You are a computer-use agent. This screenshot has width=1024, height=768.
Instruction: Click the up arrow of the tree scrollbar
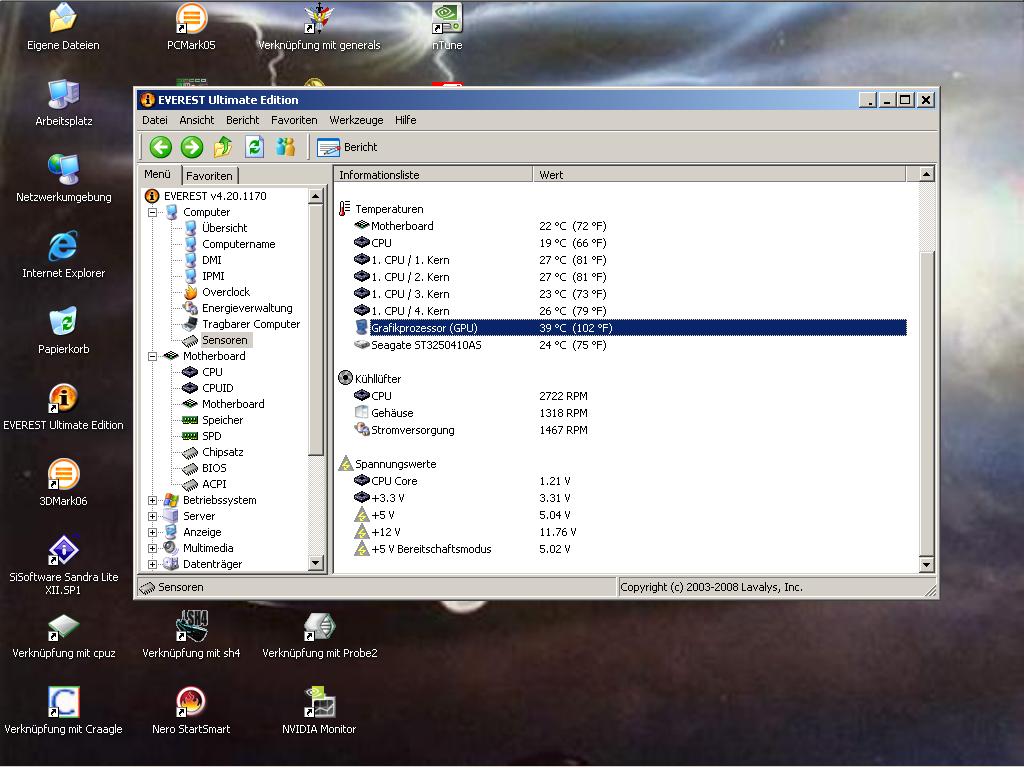point(315,196)
